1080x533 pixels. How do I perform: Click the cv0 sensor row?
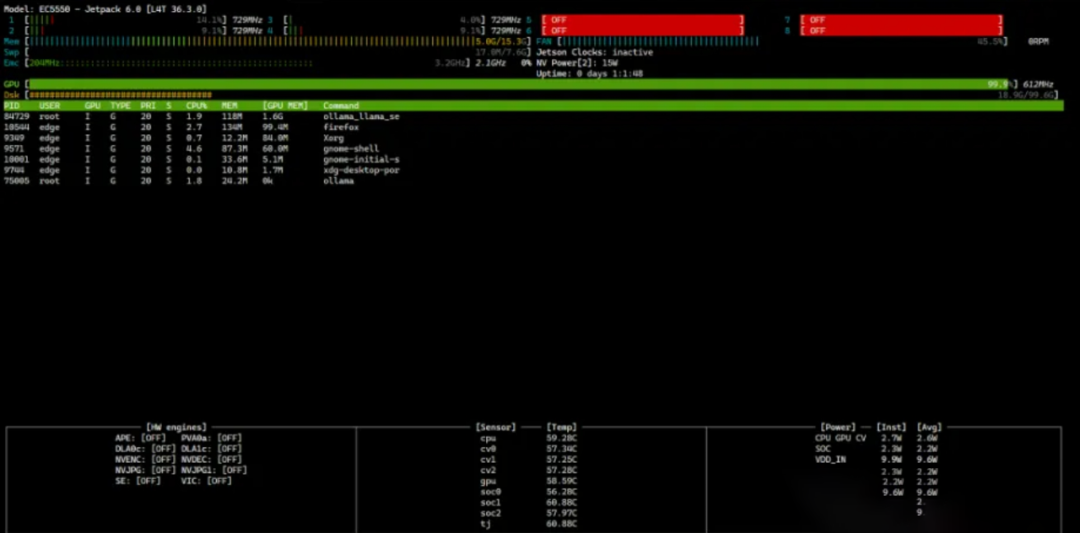pos(529,449)
